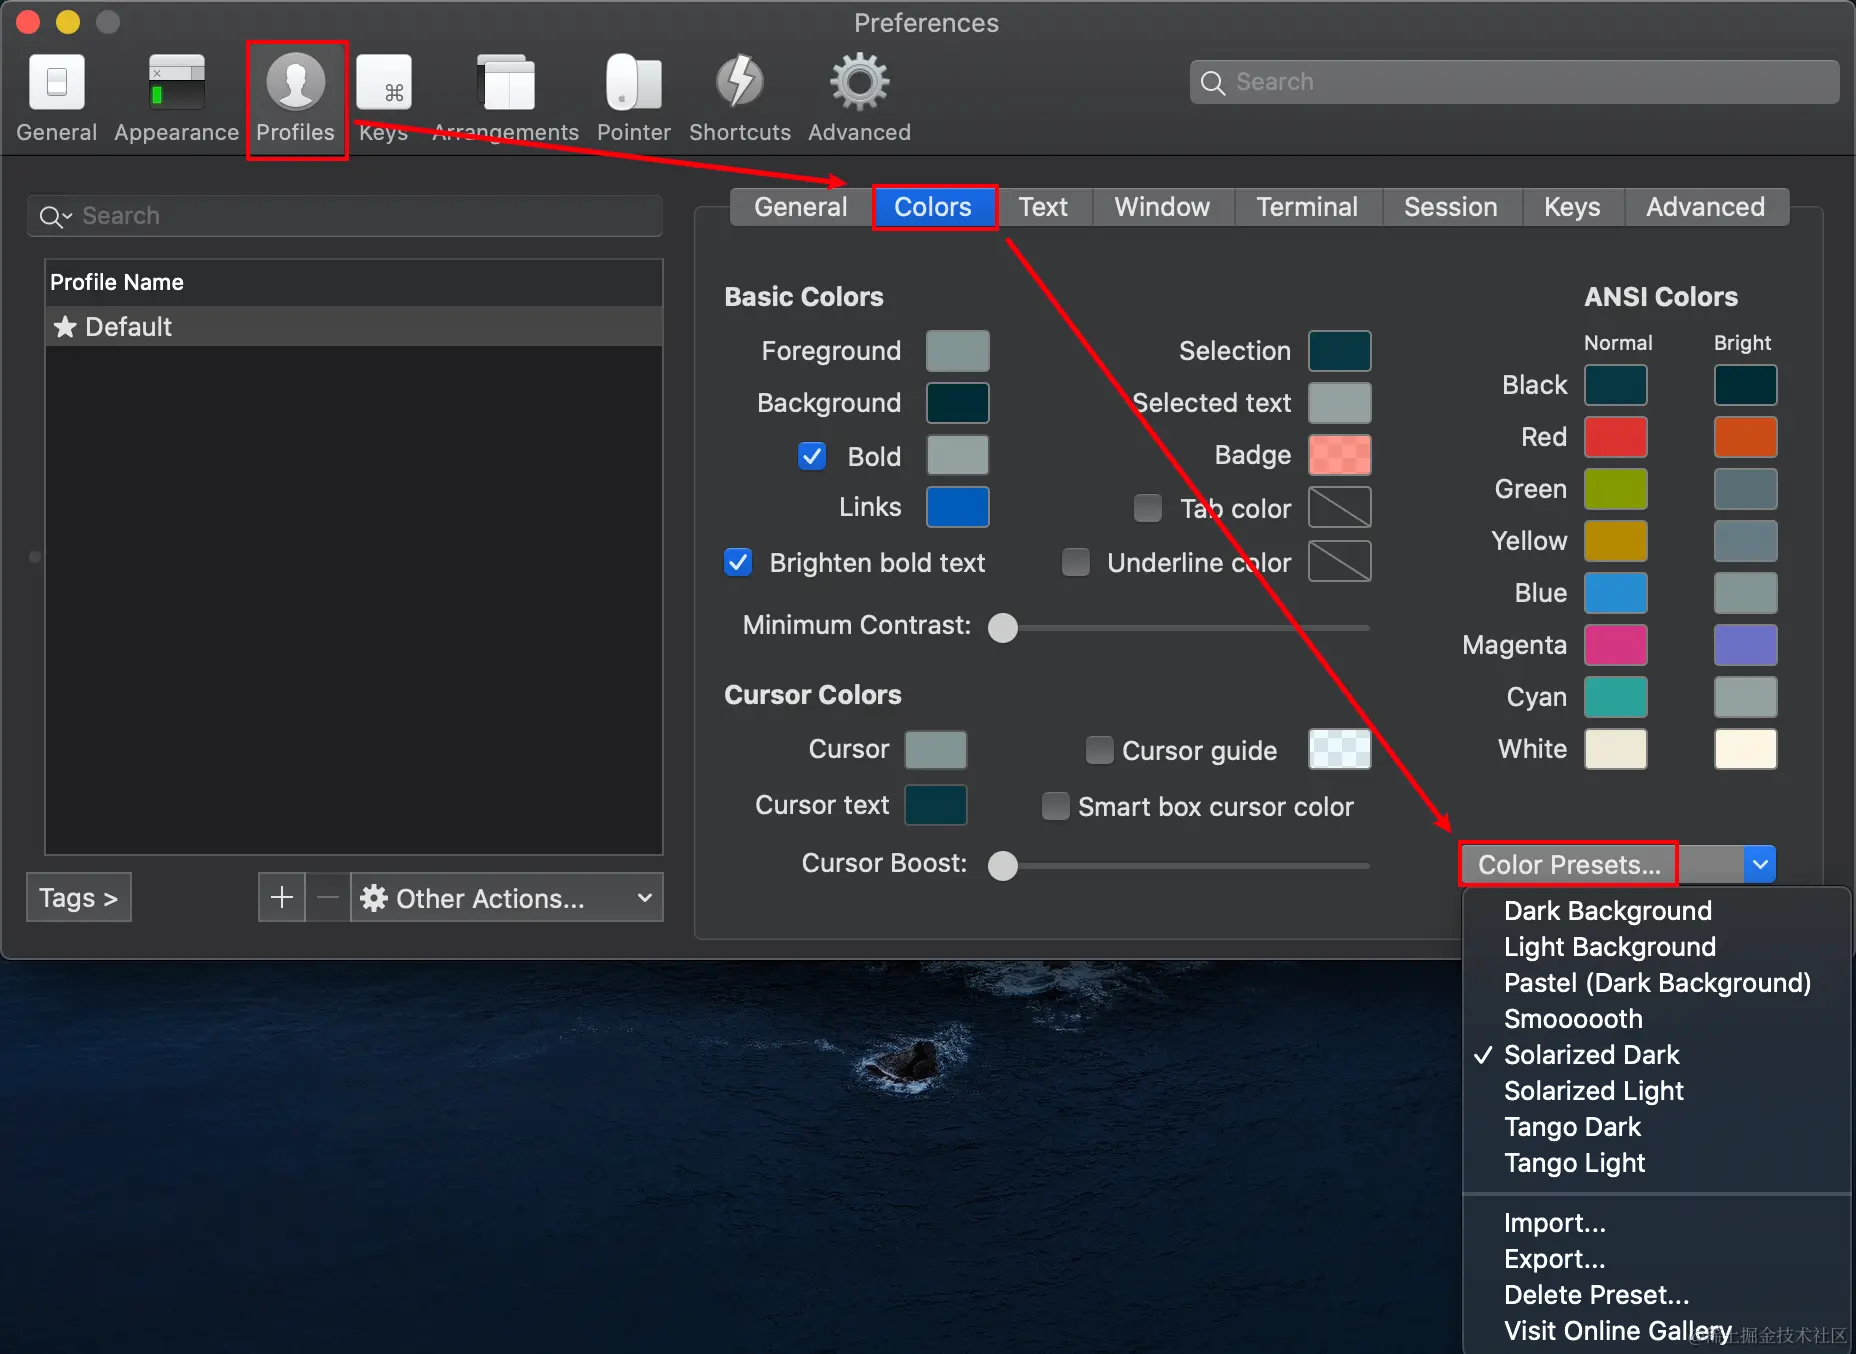Click the ANSI Normal Red swatch
The image size is (1856, 1354).
1616,437
